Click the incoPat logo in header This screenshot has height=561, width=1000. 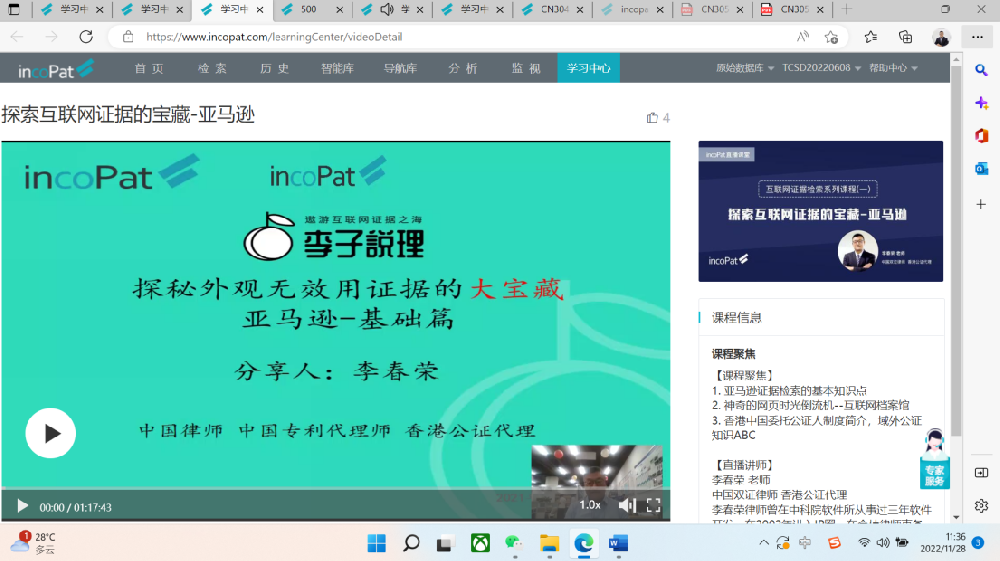click(56, 69)
